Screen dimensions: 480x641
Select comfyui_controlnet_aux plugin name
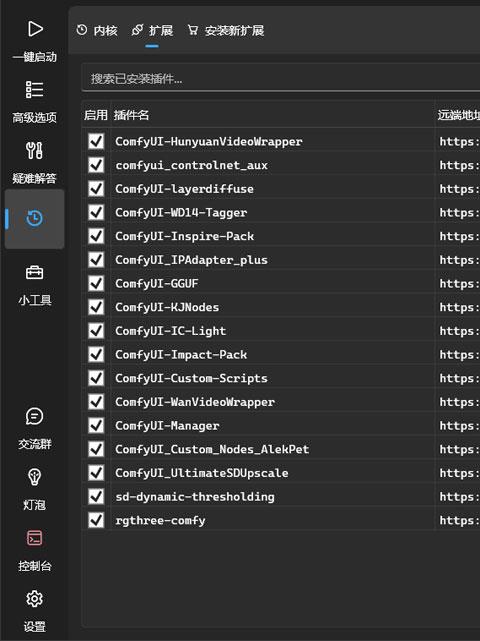[x=191, y=166]
